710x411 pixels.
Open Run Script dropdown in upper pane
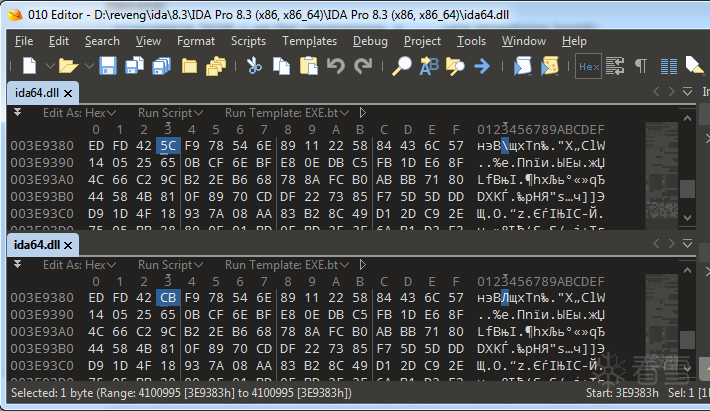(x=170, y=113)
